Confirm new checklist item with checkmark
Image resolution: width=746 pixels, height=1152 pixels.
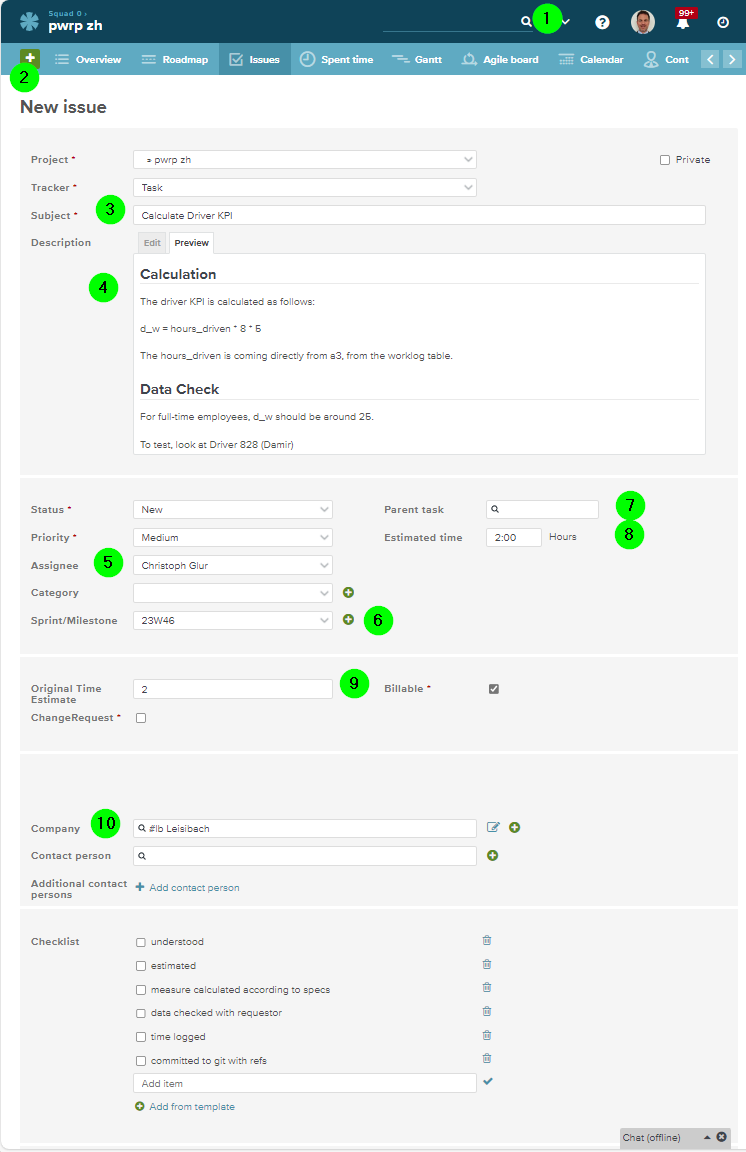(x=488, y=1081)
